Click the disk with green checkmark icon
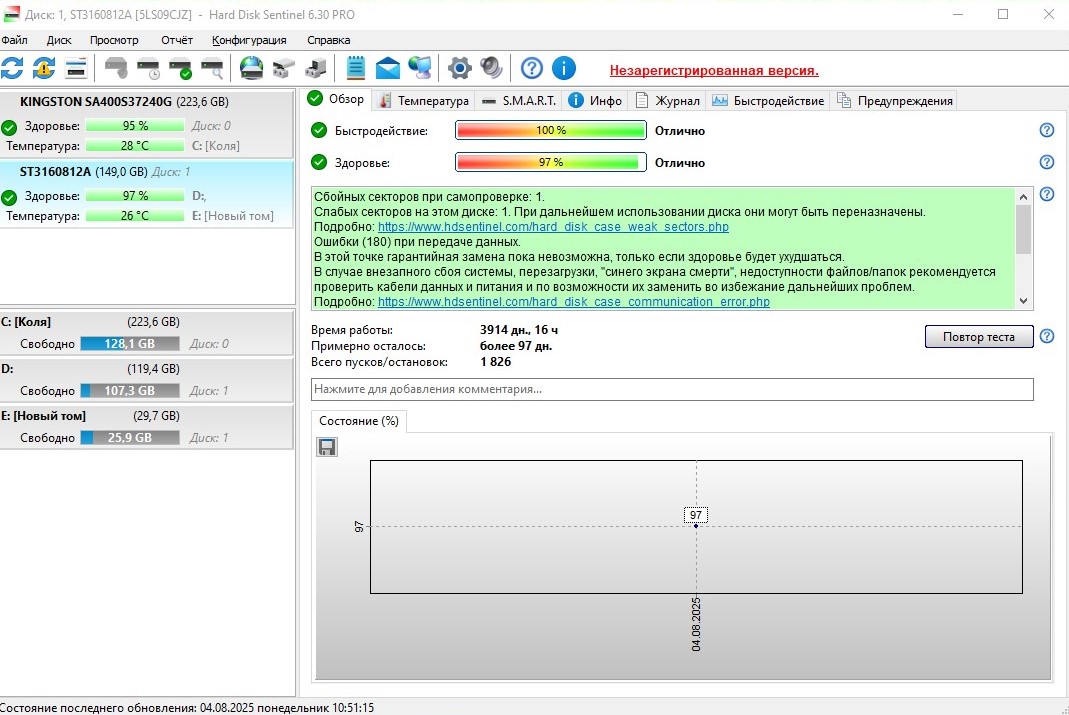 [x=181, y=68]
